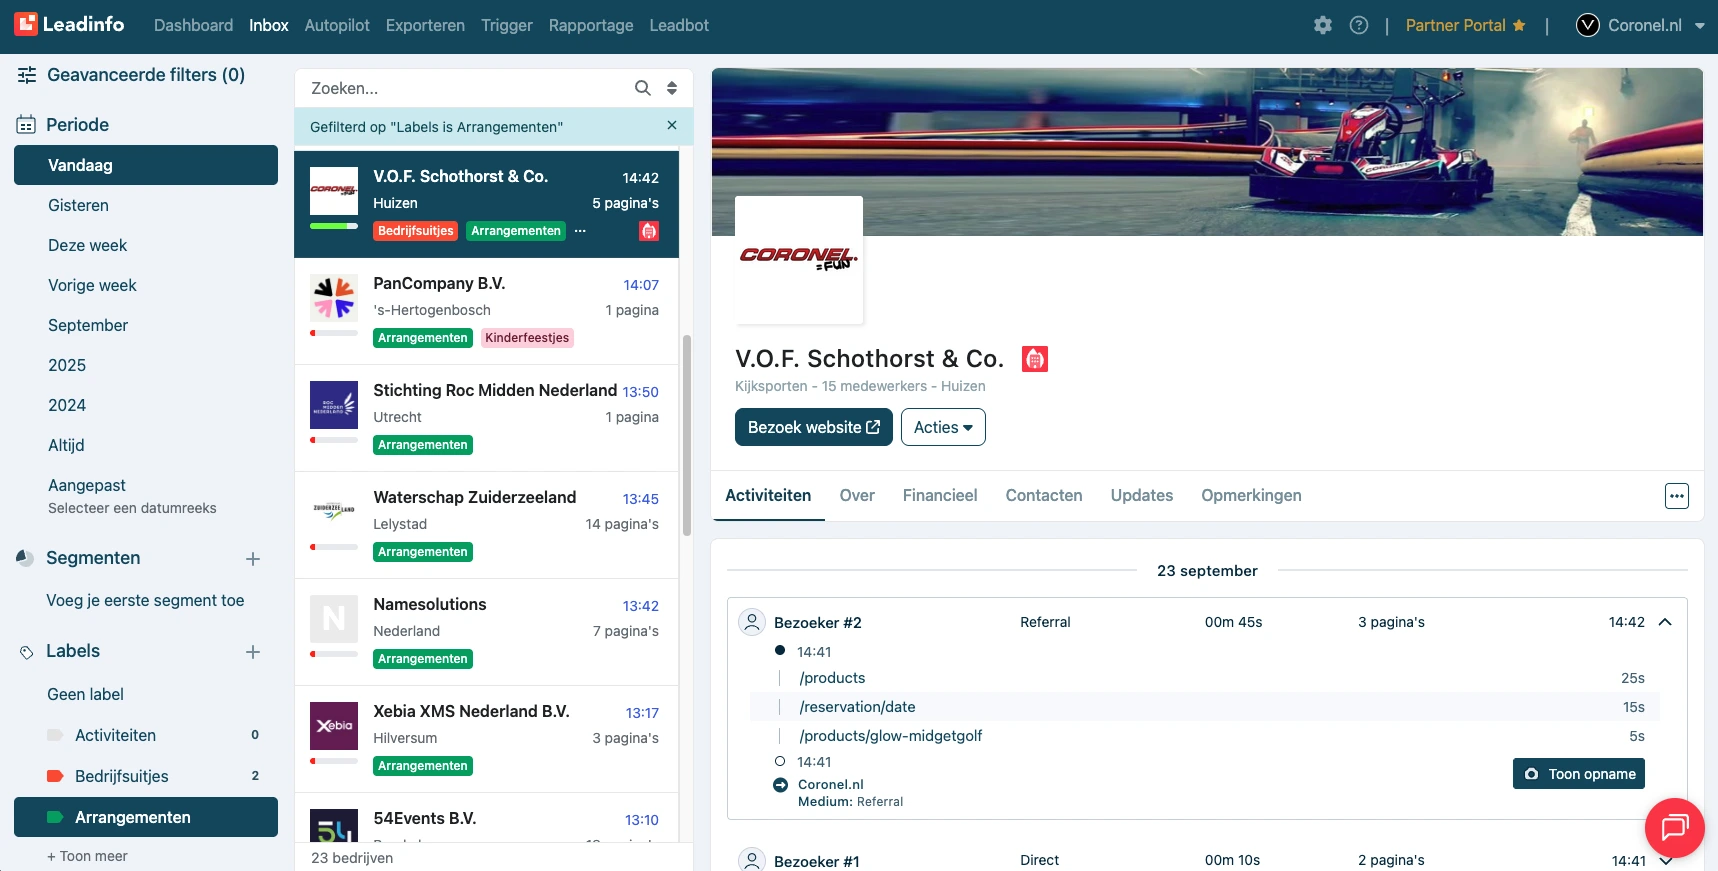This screenshot has width=1718, height=871.
Task: Click red CRM icon in Schothorst list row
Action: point(649,231)
